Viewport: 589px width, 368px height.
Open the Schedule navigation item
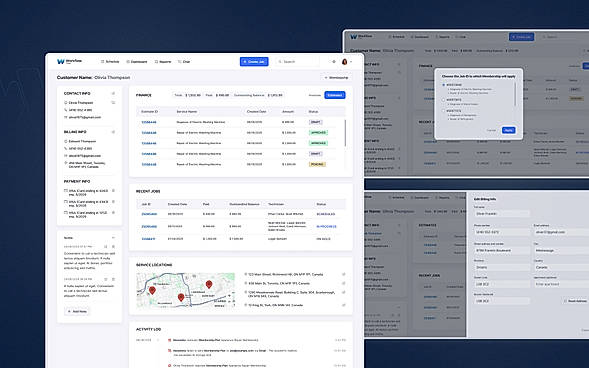[x=110, y=62]
